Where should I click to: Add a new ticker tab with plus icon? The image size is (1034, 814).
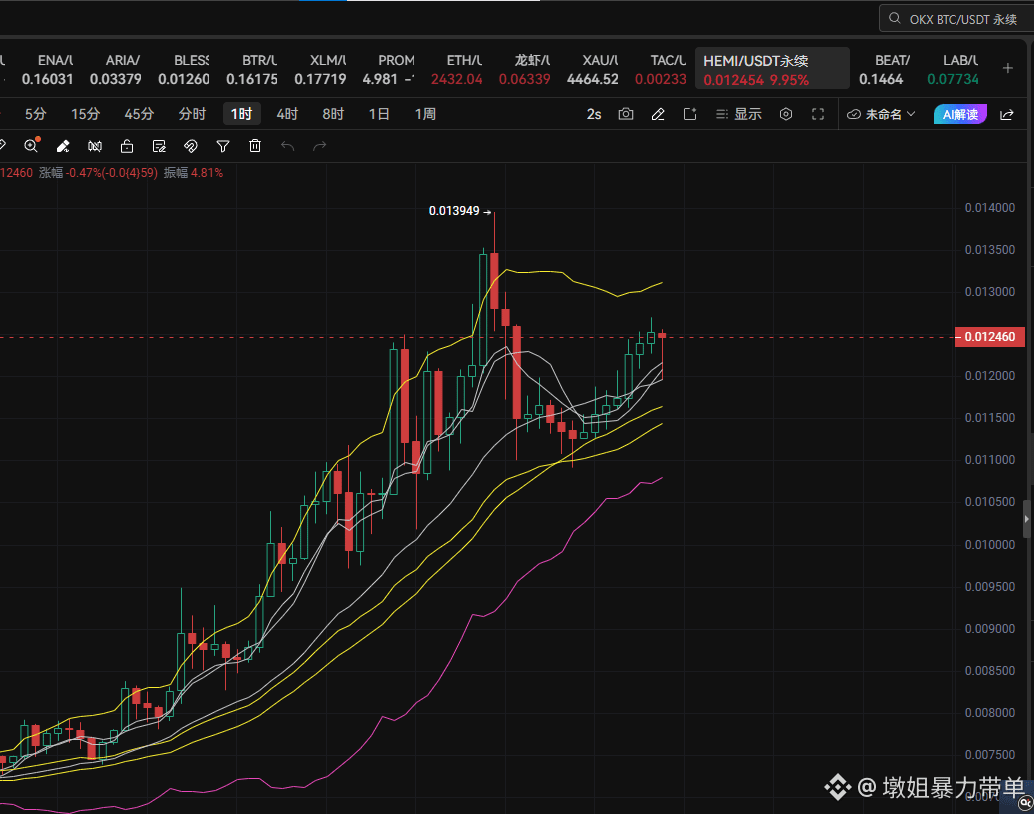click(1008, 68)
